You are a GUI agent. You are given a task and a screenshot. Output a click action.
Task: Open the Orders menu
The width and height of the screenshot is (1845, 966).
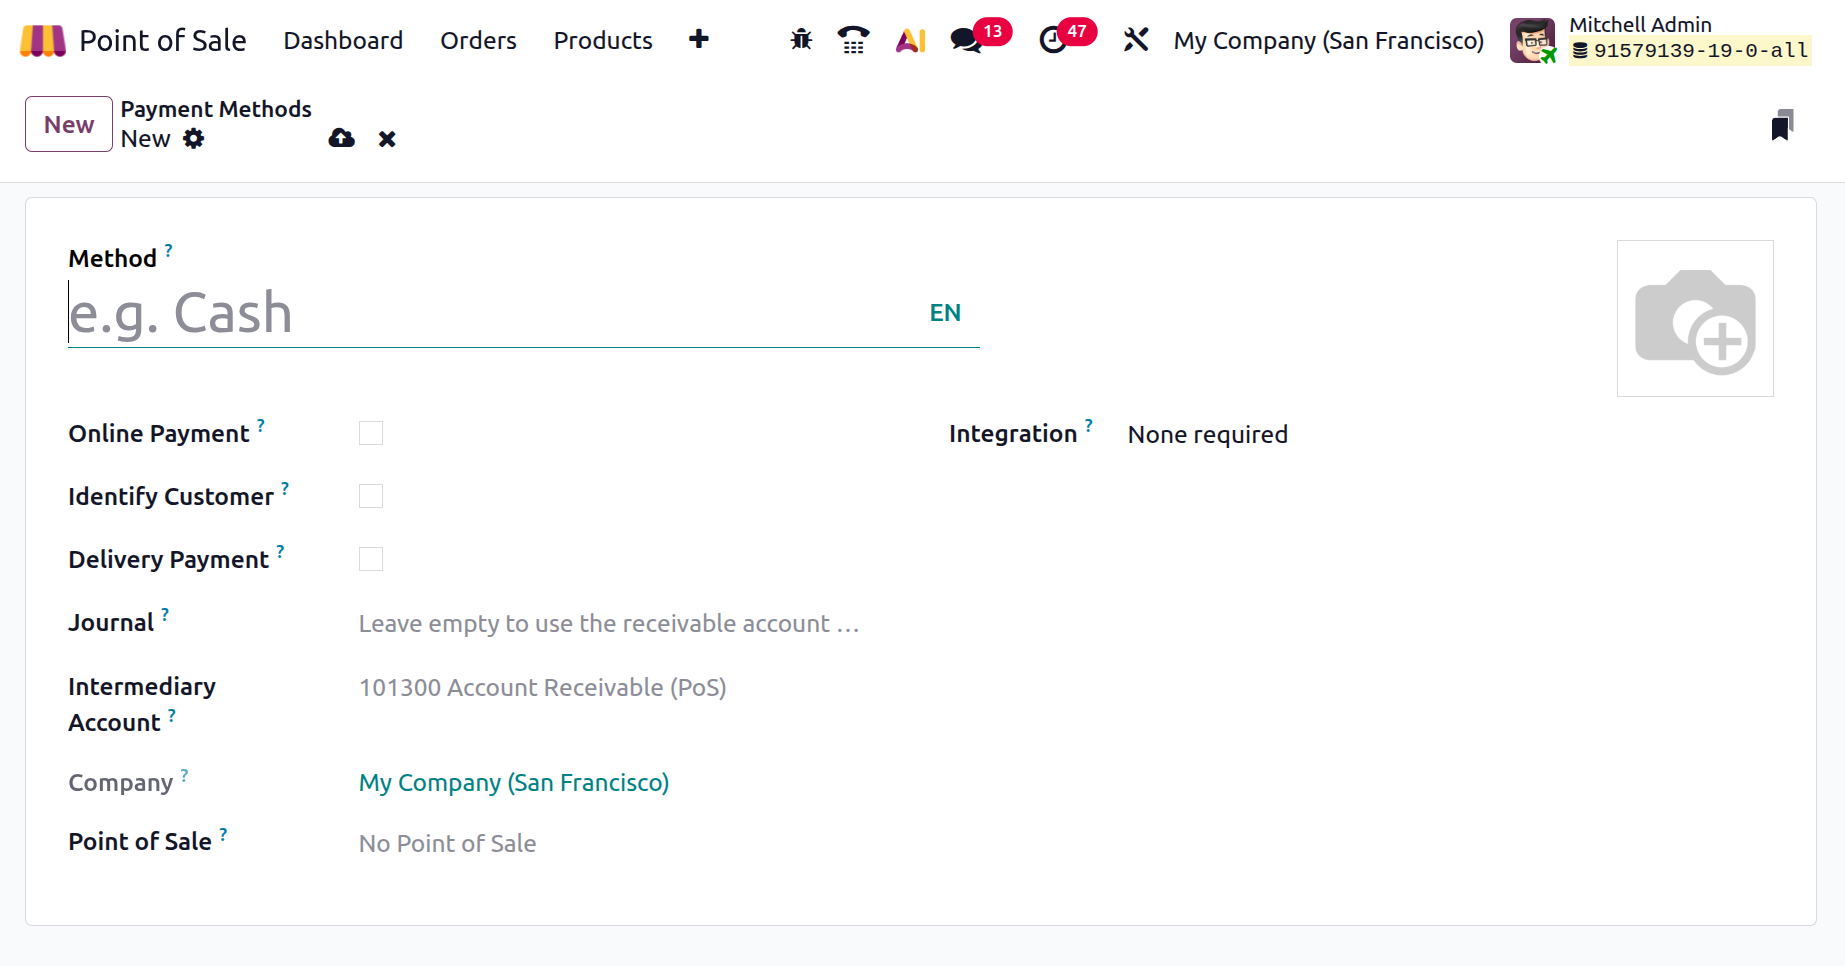[478, 41]
